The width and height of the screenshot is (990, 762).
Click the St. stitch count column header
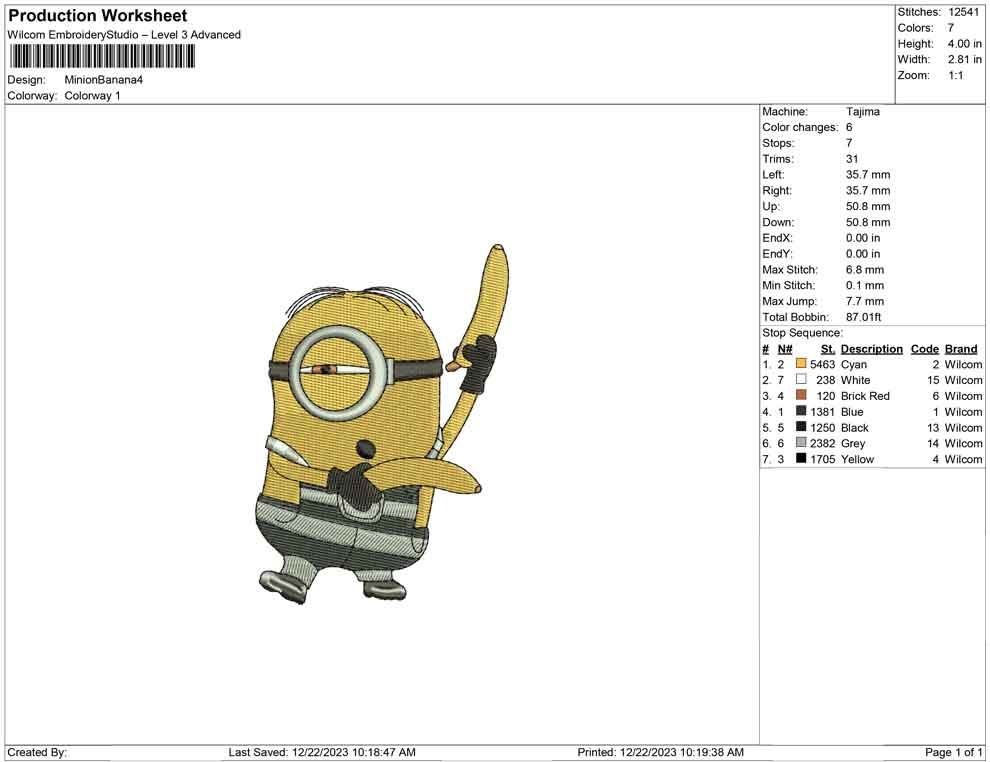point(827,349)
